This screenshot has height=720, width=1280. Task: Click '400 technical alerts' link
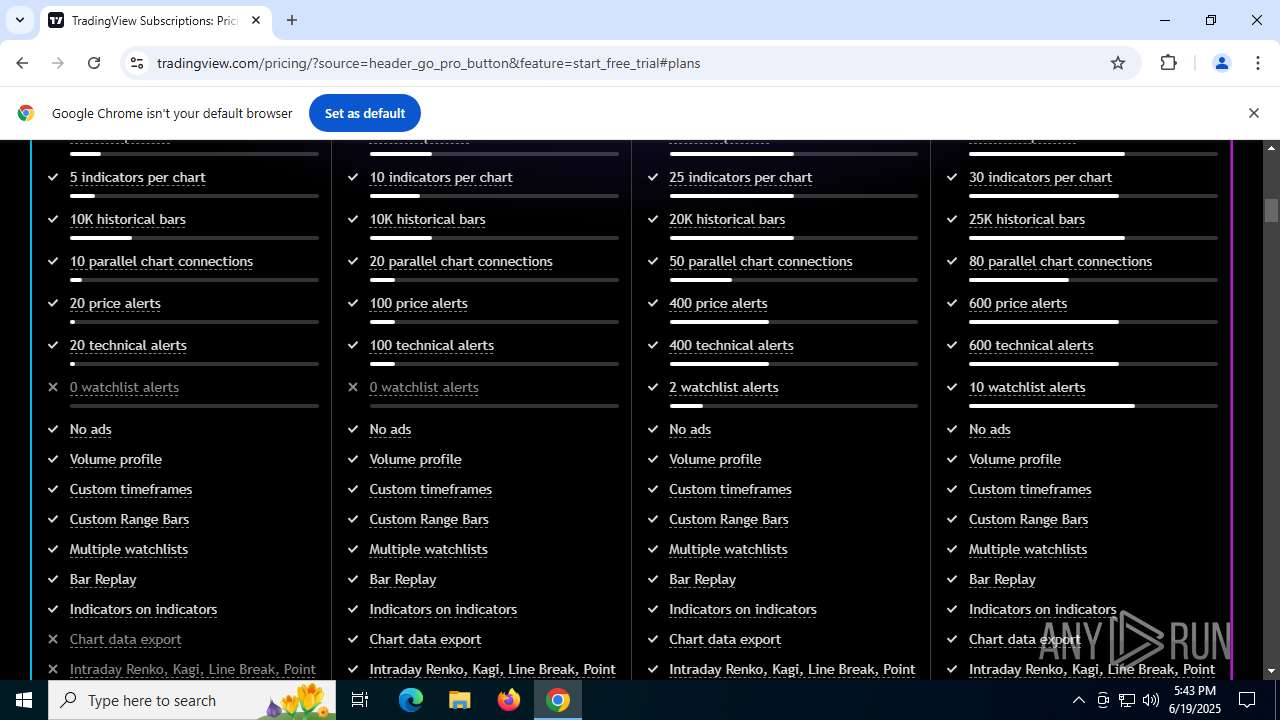click(731, 345)
